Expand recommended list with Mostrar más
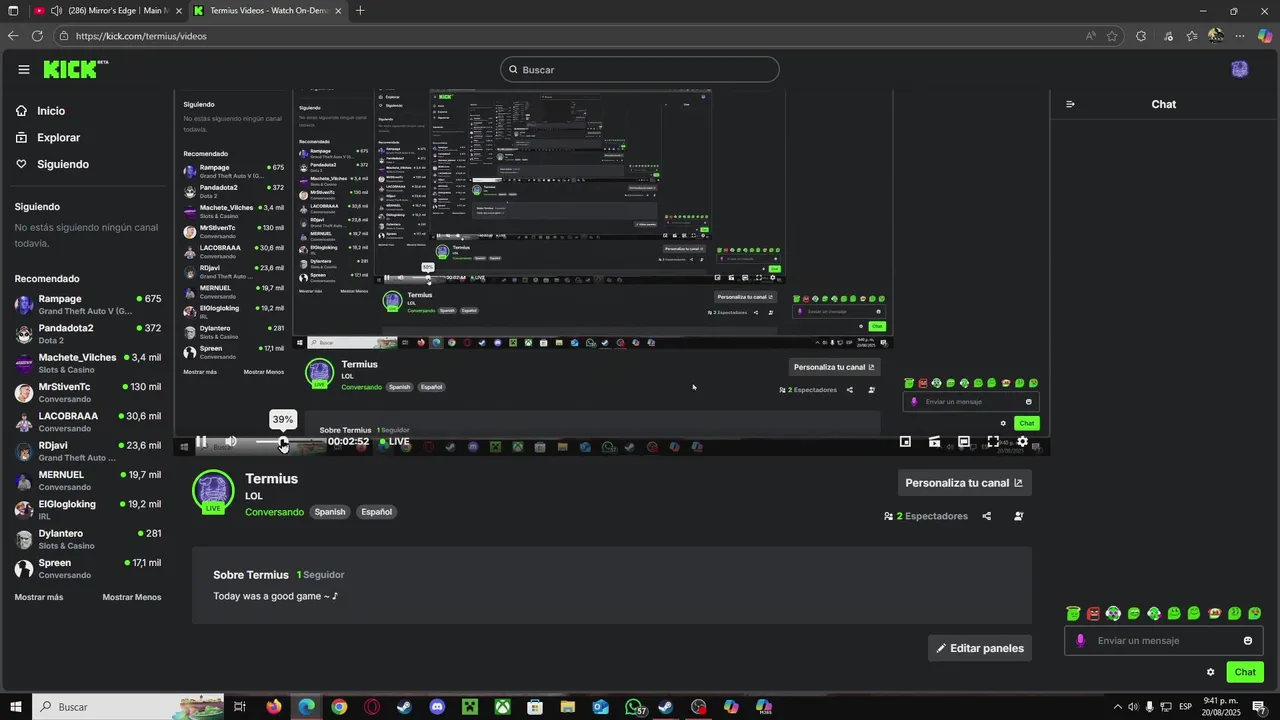The image size is (1280, 720). click(x=39, y=597)
